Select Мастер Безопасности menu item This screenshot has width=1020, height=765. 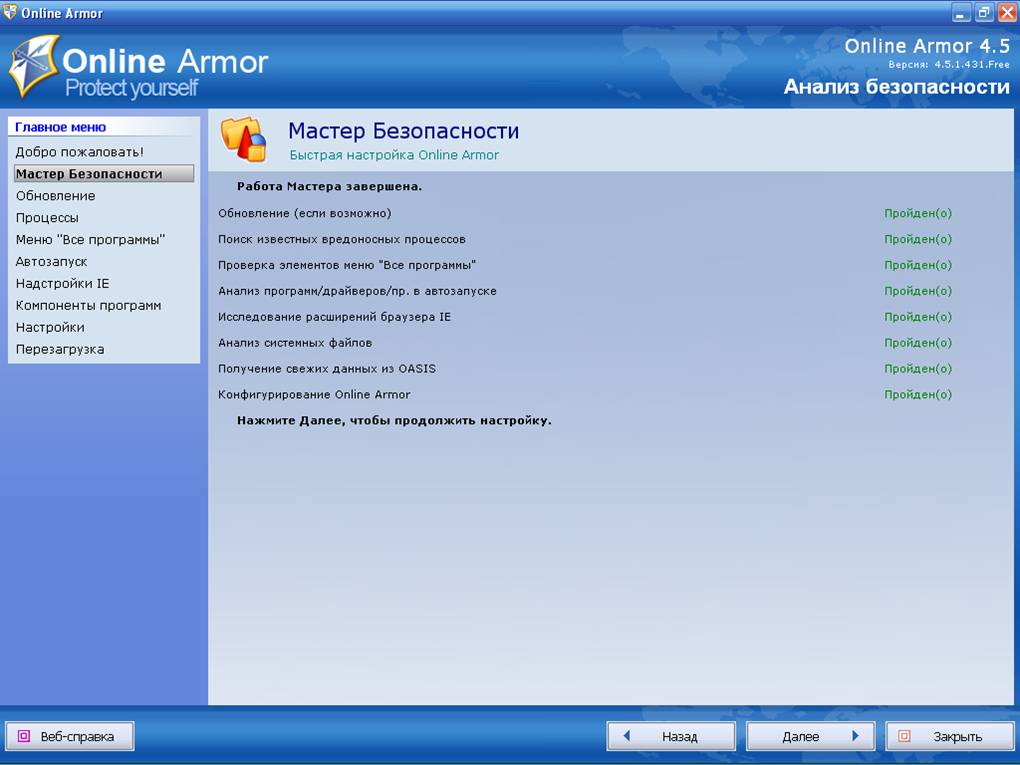pyautogui.click(x=104, y=174)
